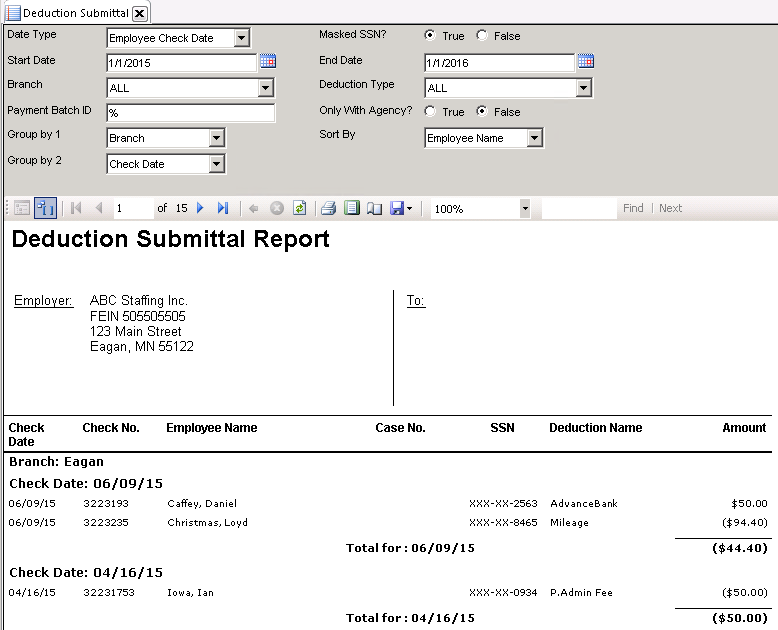Click the P.Admin Fee deduction name
The width and height of the screenshot is (778, 630).
tap(581, 592)
